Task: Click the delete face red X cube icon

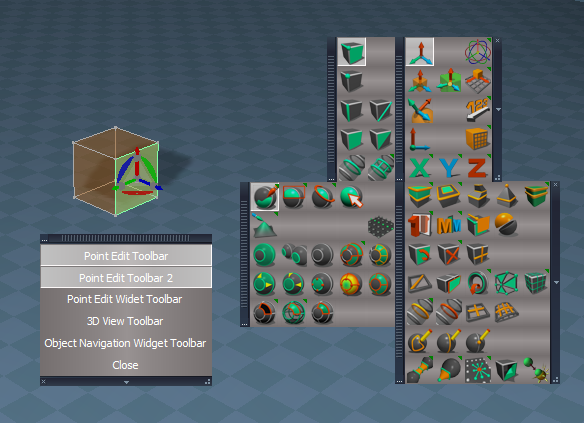Action: tap(448, 254)
